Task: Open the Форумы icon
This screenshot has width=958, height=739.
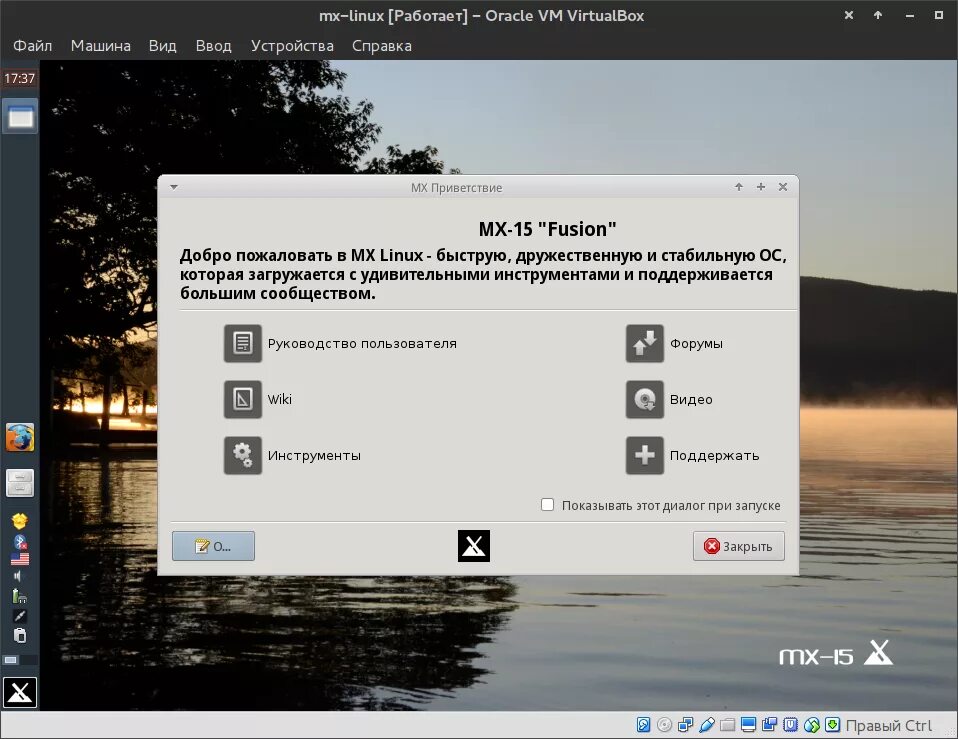Action: pyautogui.click(x=645, y=343)
